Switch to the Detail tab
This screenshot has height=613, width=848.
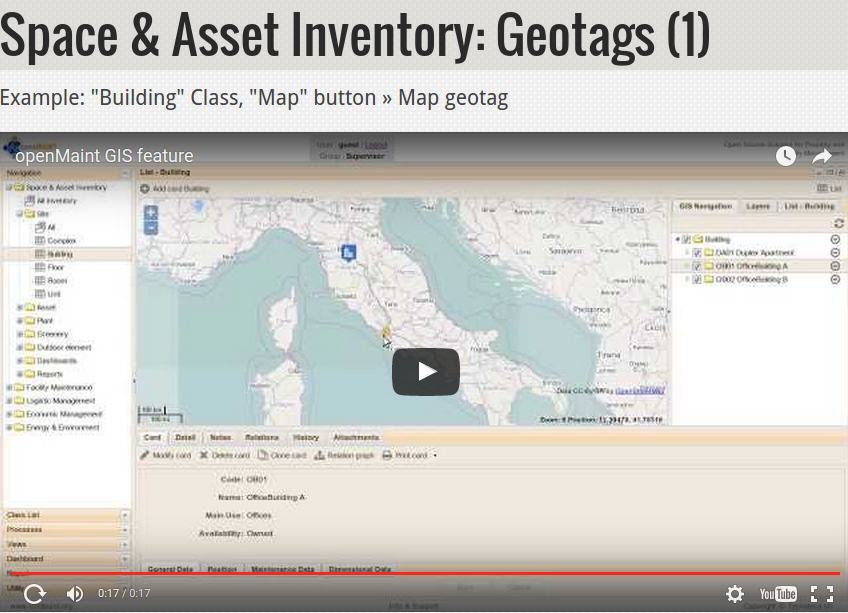(x=185, y=437)
